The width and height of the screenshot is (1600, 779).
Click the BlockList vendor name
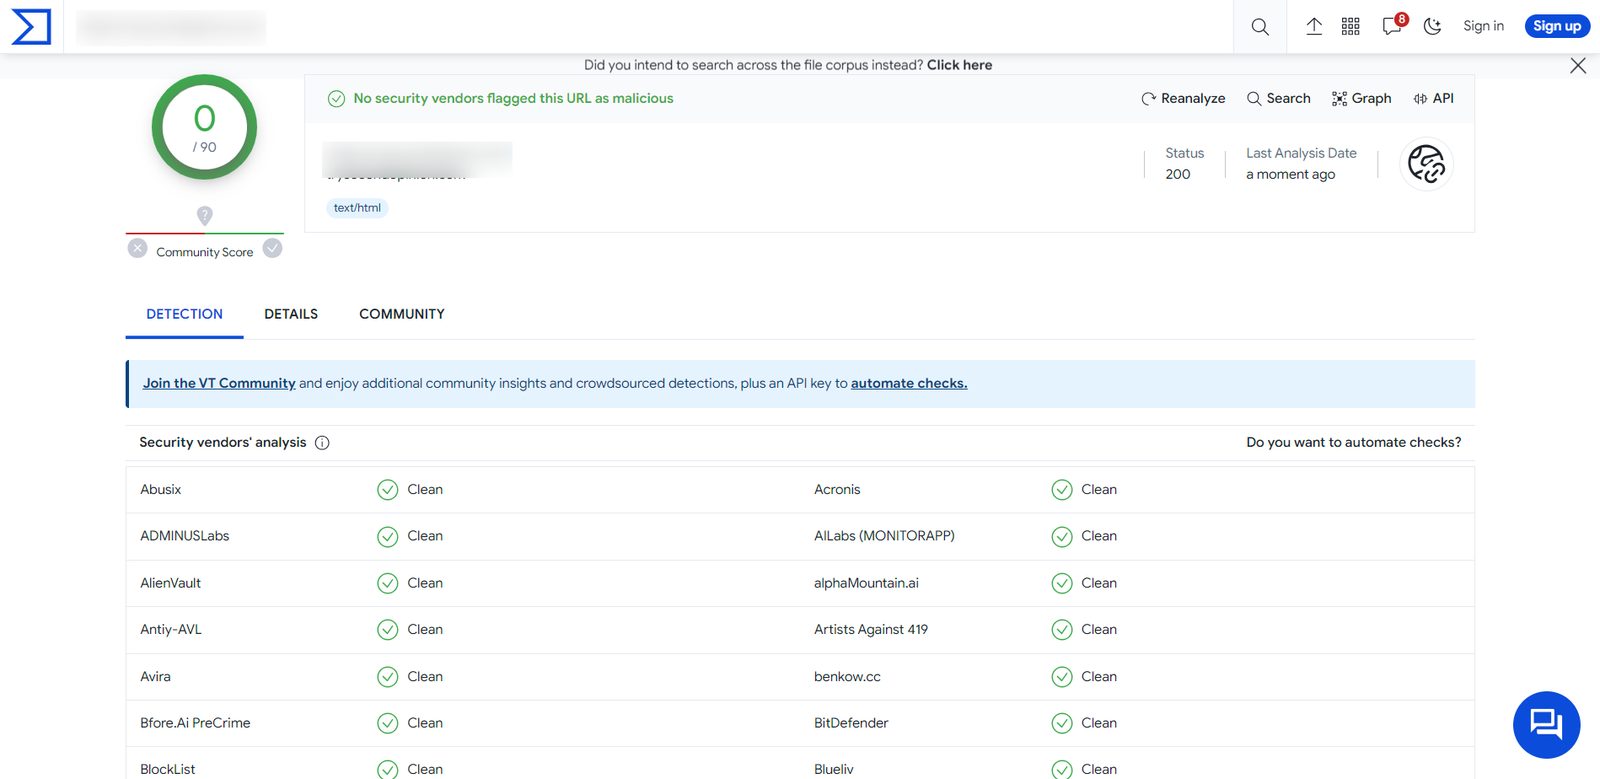(167, 769)
